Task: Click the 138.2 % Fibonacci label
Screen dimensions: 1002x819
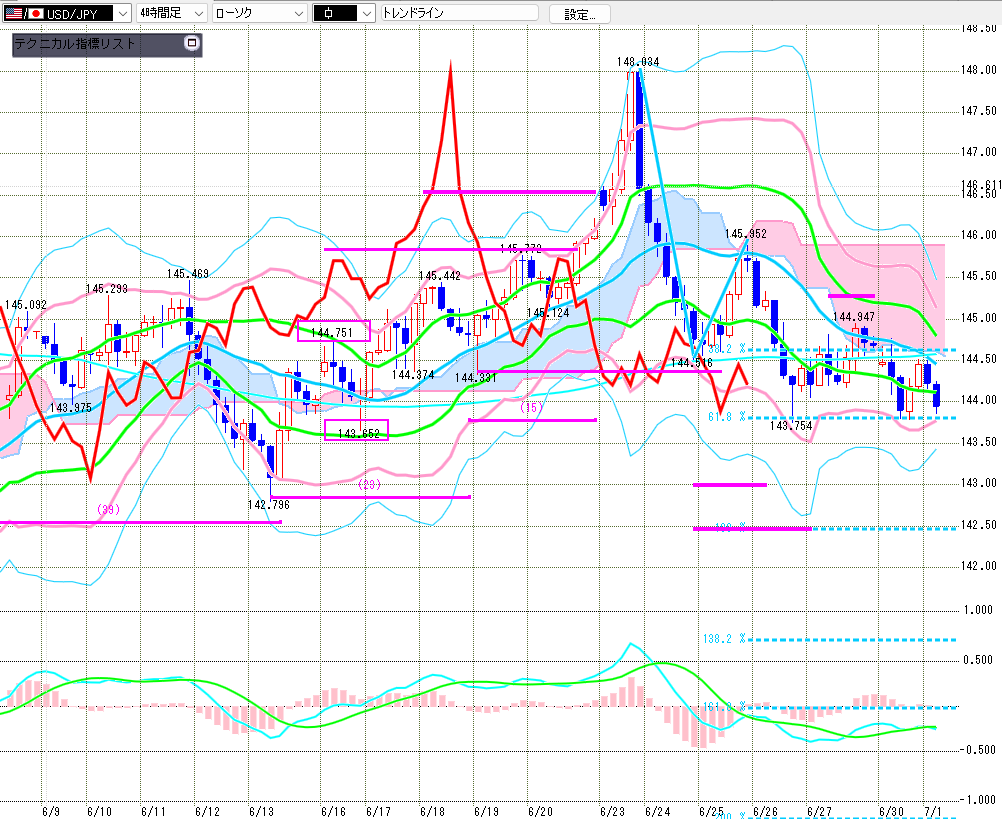Action: pos(724,638)
